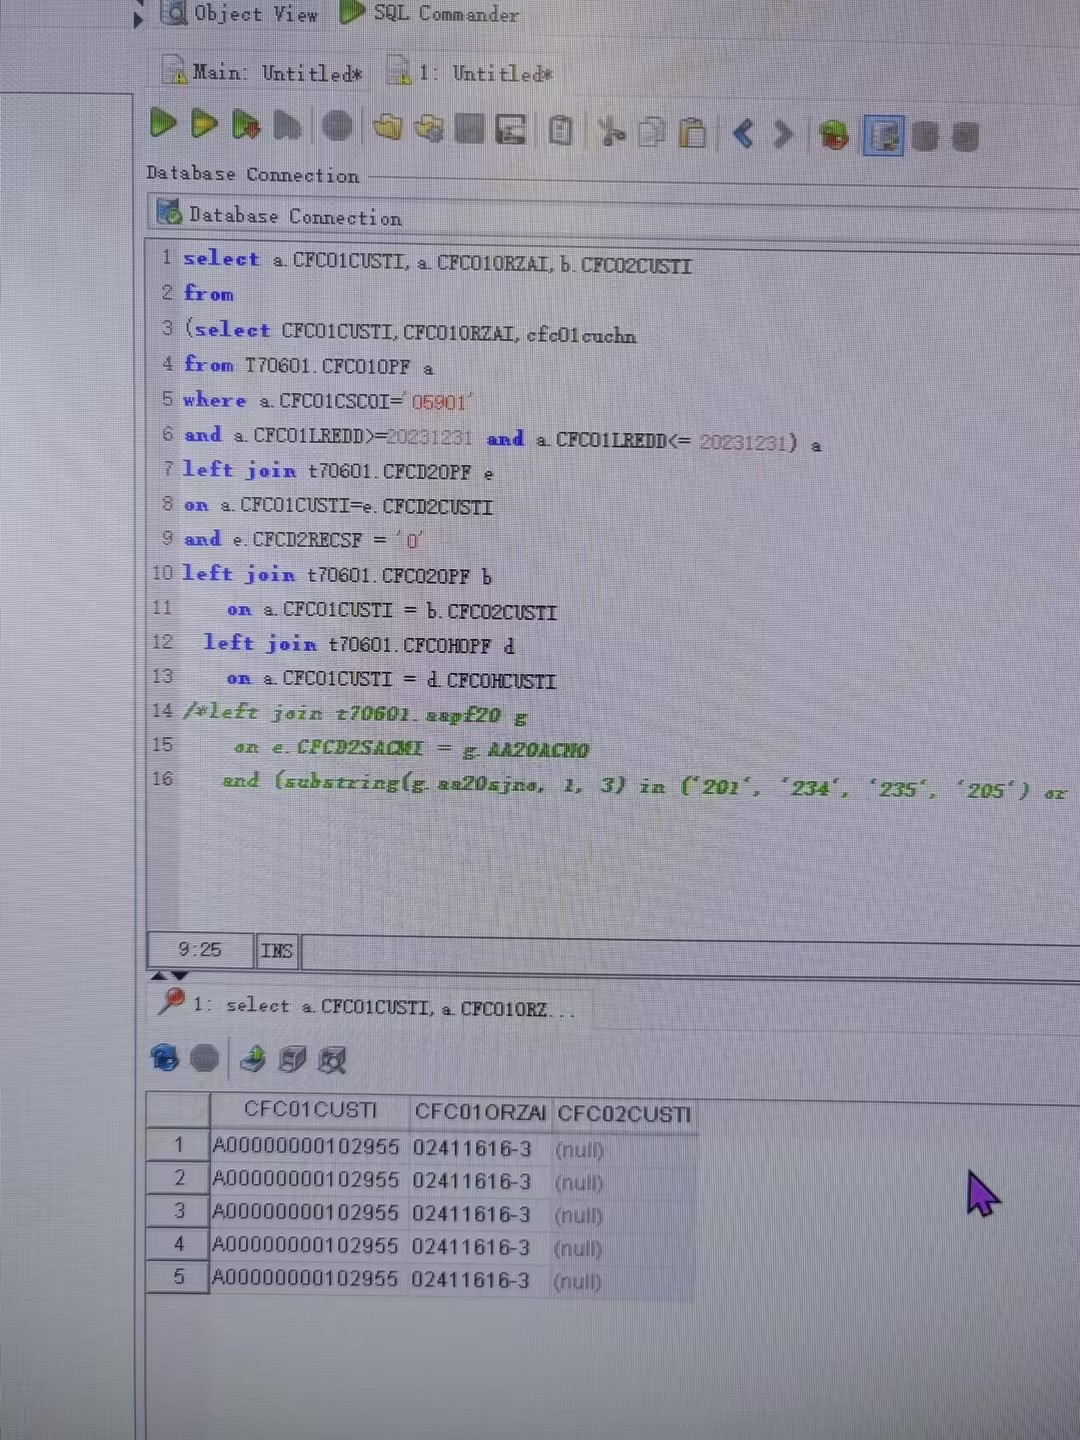The width and height of the screenshot is (1080, 1440).
Task: Click A00000000102955 in result row 2
Action: [x=306, y=1179]
